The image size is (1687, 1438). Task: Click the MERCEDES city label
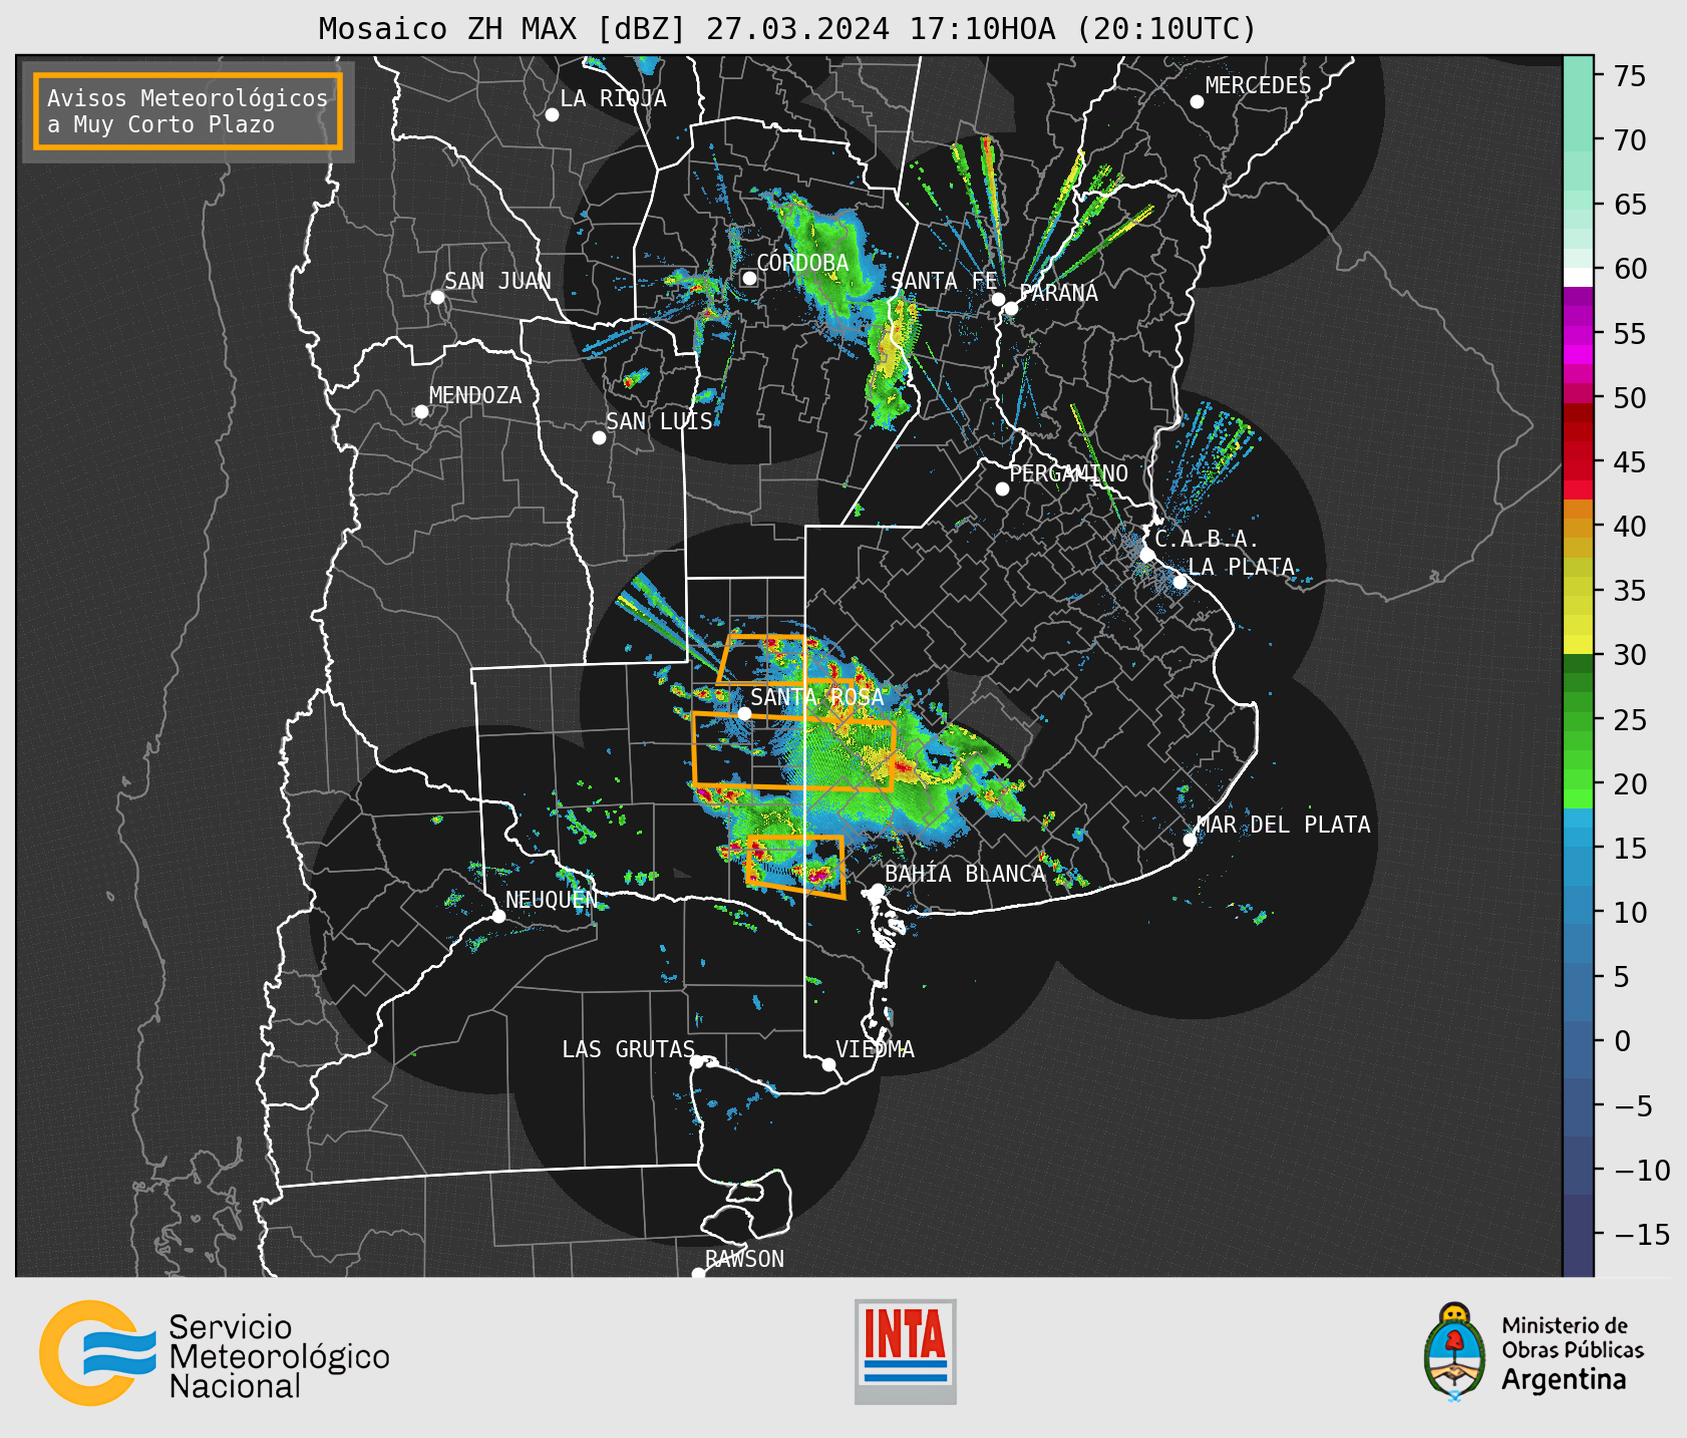[x=1258, y=86]
